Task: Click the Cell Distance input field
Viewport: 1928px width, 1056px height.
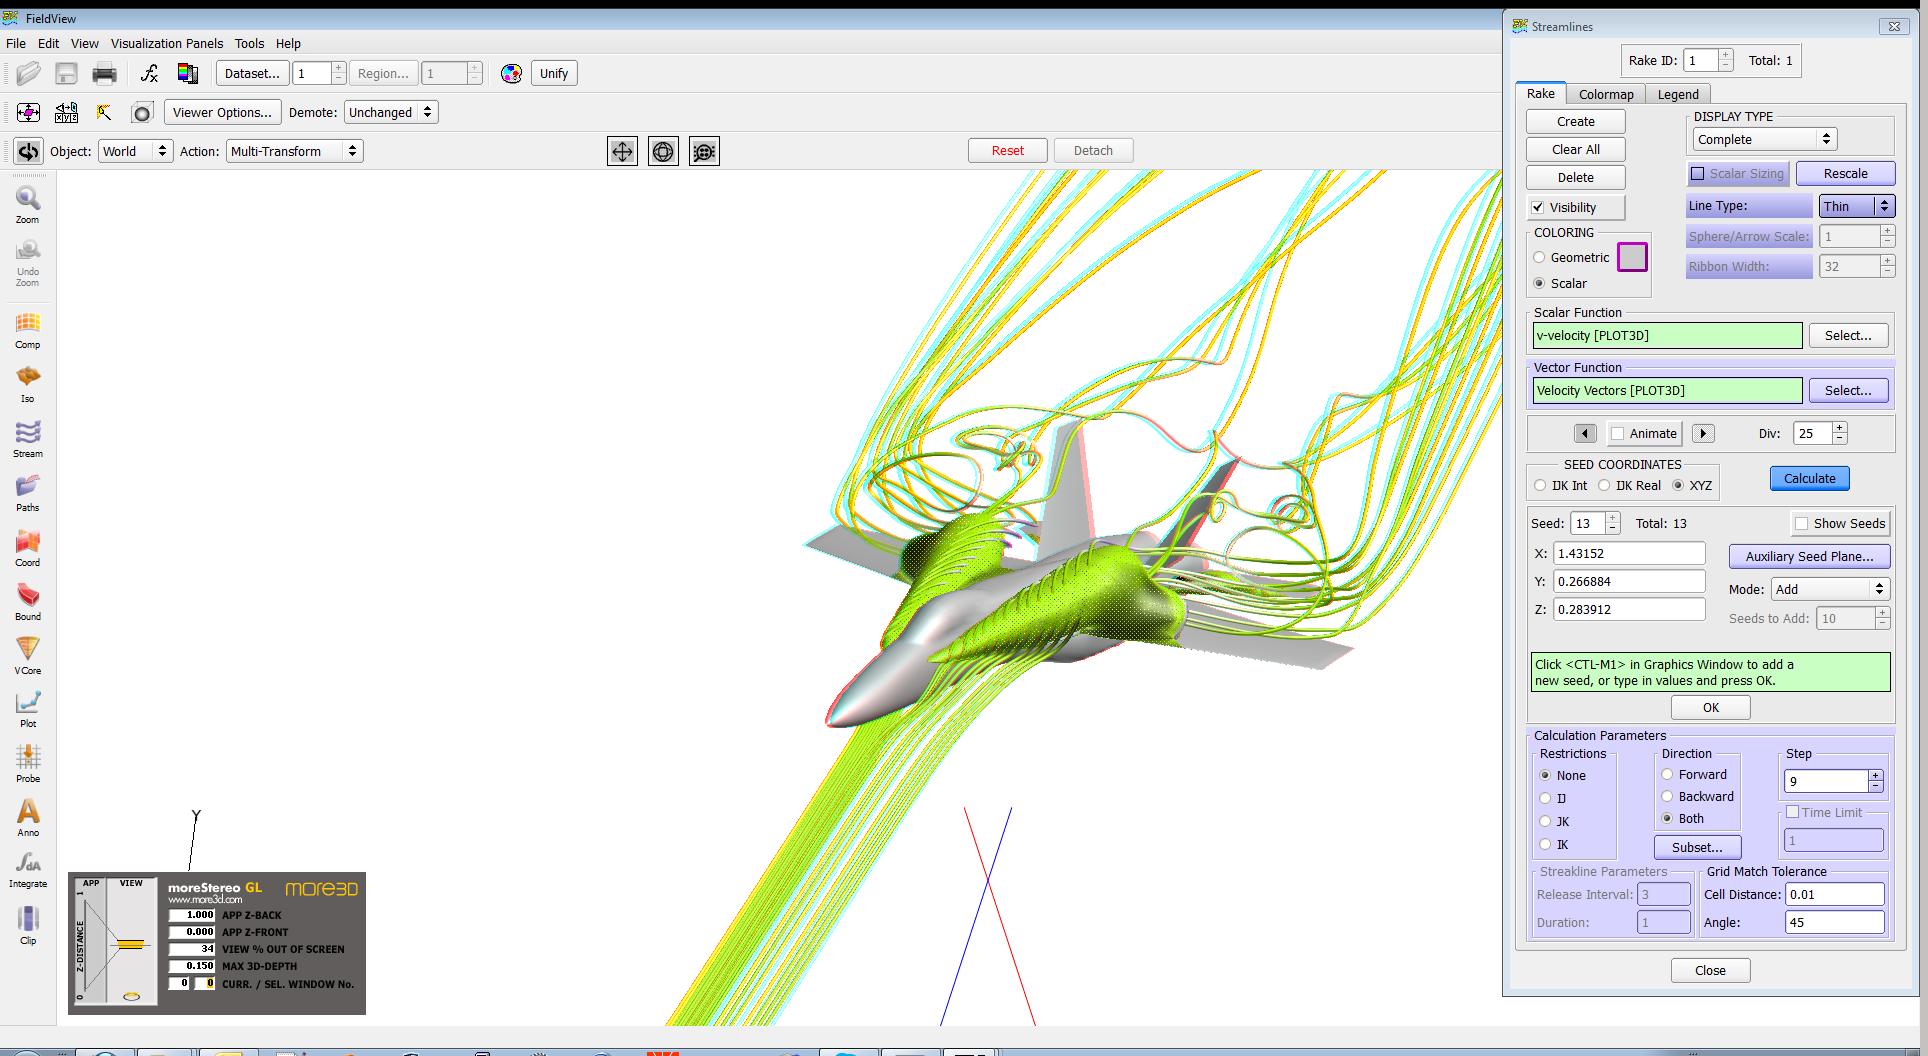Action: coord(1834,894)
